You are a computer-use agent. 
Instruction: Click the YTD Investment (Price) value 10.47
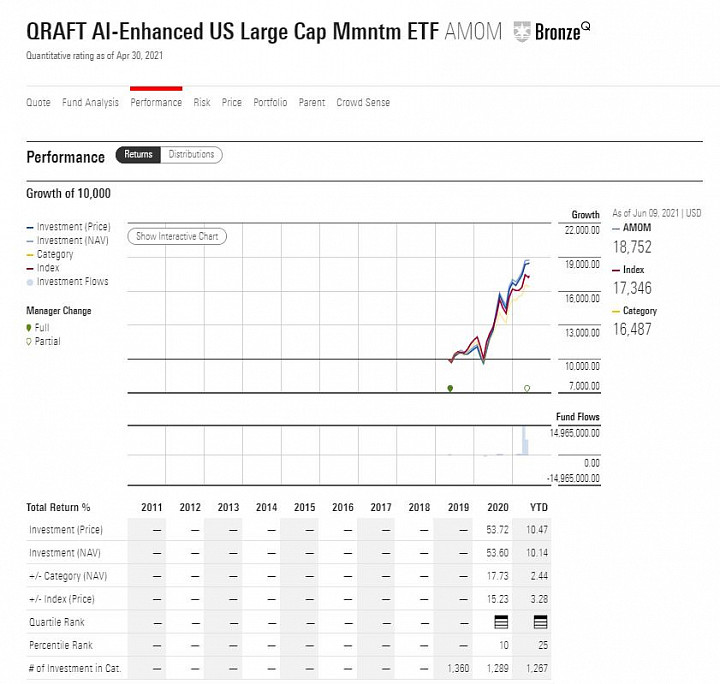click(537, 530)
